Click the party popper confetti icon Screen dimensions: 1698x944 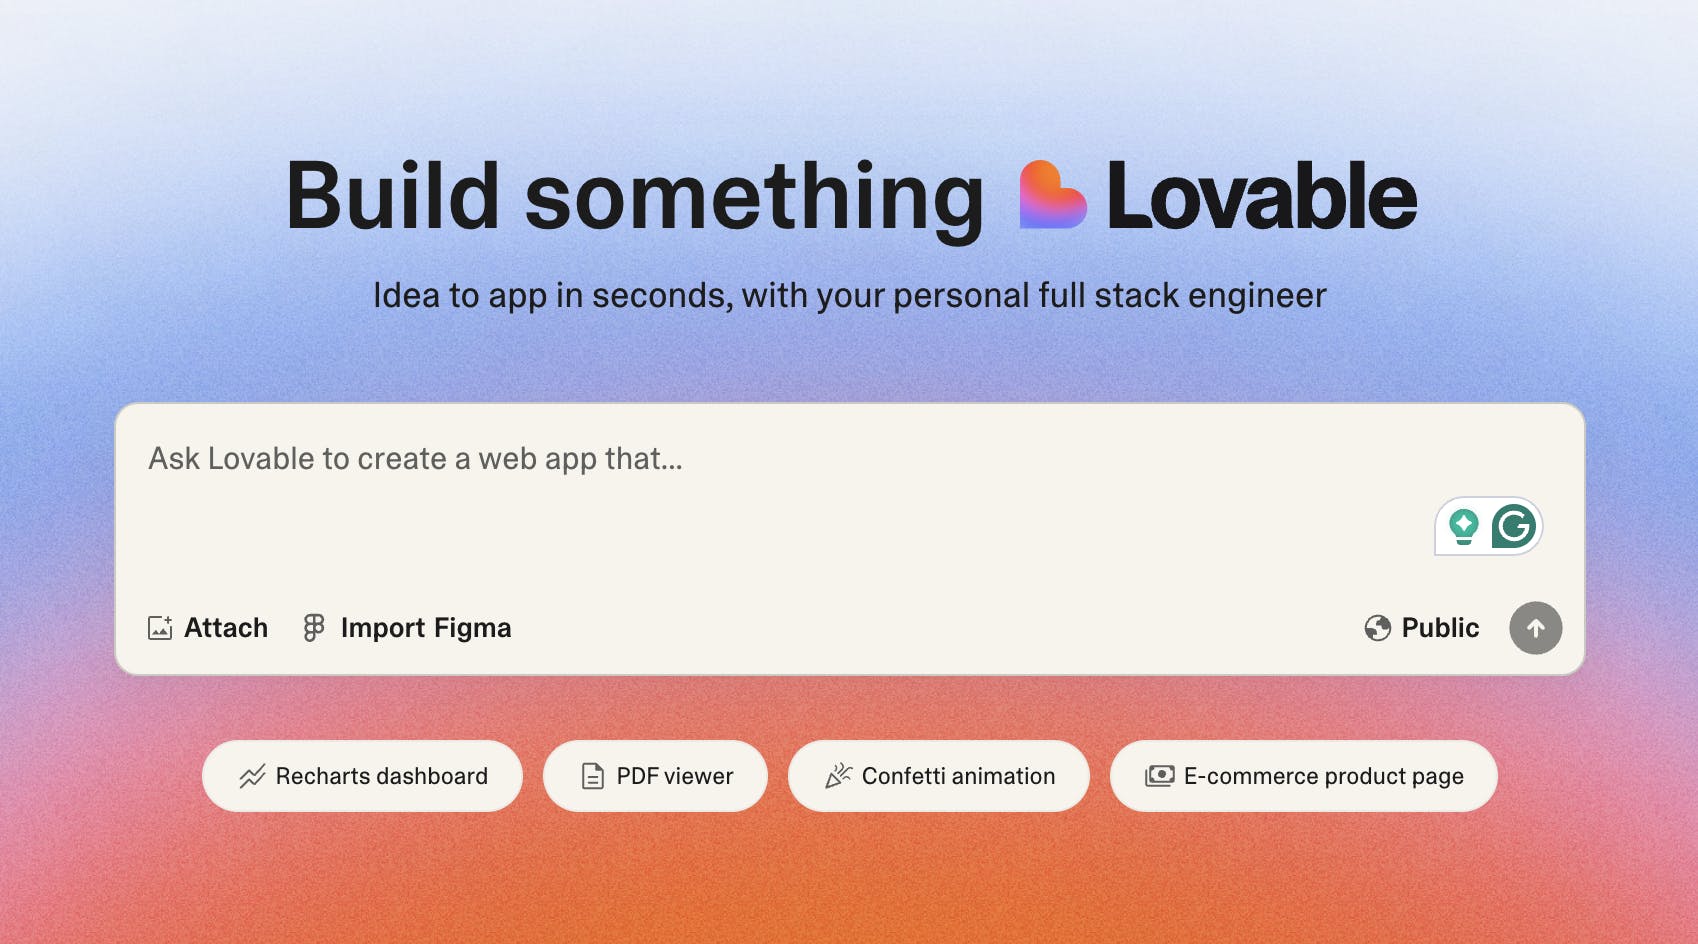838,776
